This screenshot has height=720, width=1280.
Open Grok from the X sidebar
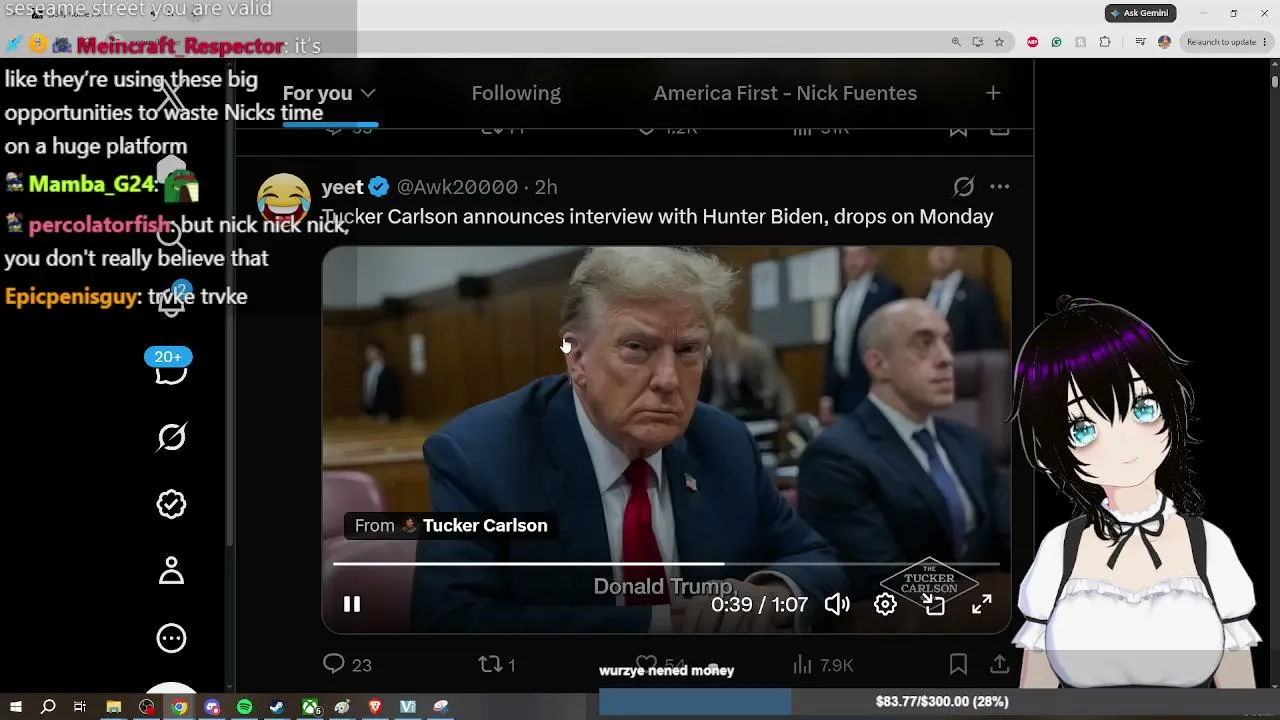[171, 437]
